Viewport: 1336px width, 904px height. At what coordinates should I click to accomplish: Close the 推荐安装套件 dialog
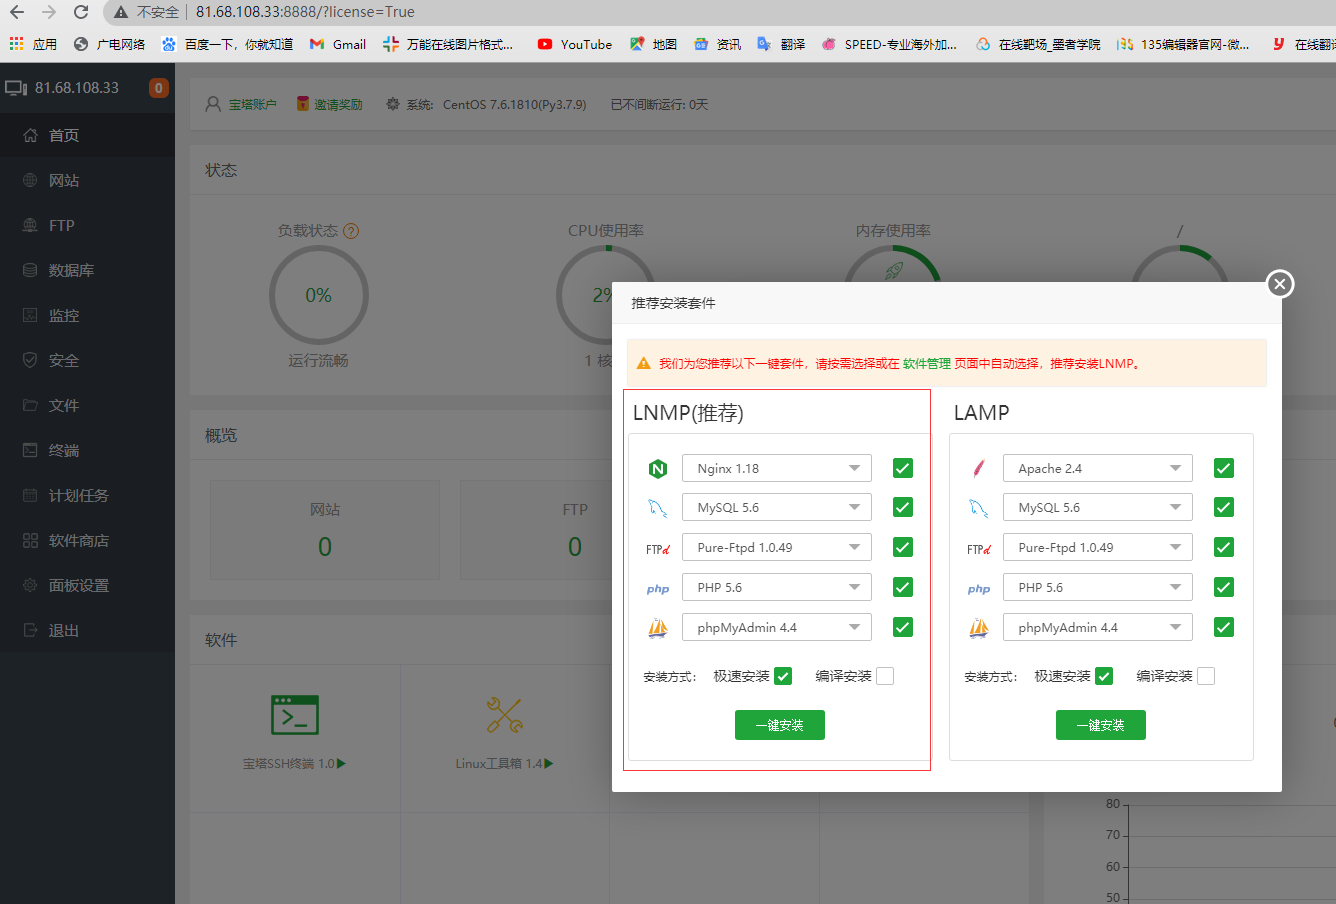tap(1280, 284)
